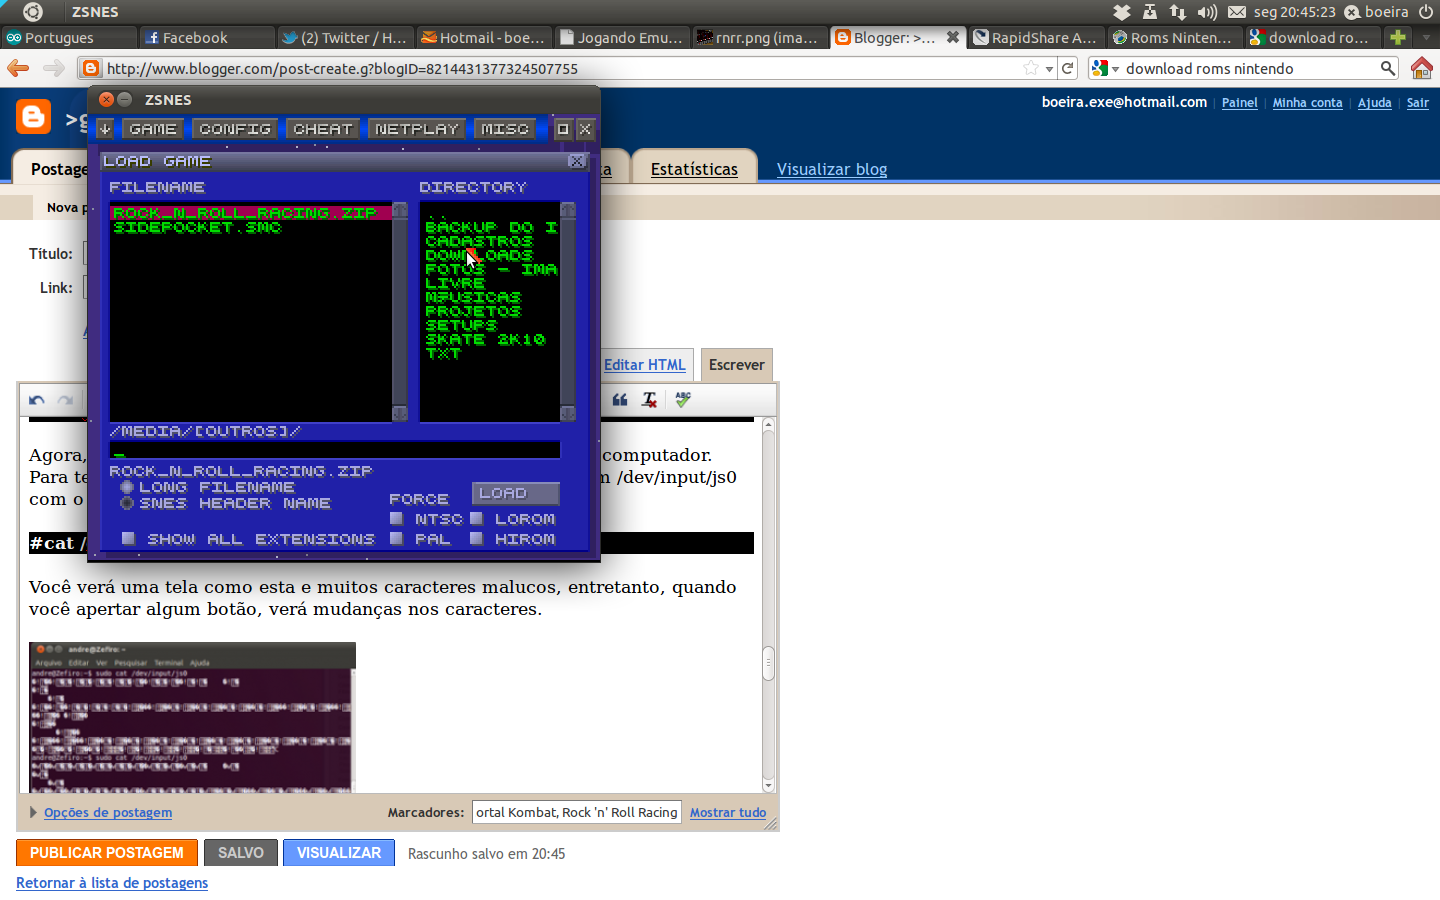Click the Marcadores input field
Screen dimensions: 1440x900
[x=577, y=812]
